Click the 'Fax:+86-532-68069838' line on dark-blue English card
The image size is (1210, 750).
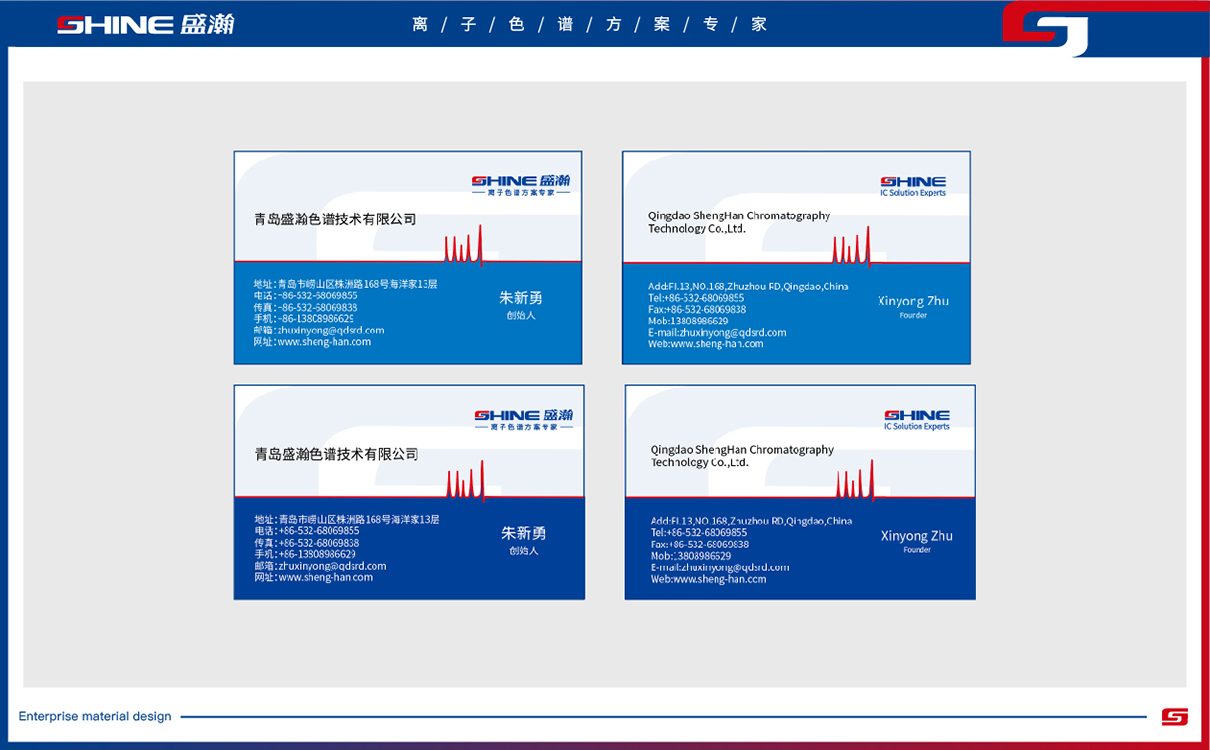tap(700, 544)
